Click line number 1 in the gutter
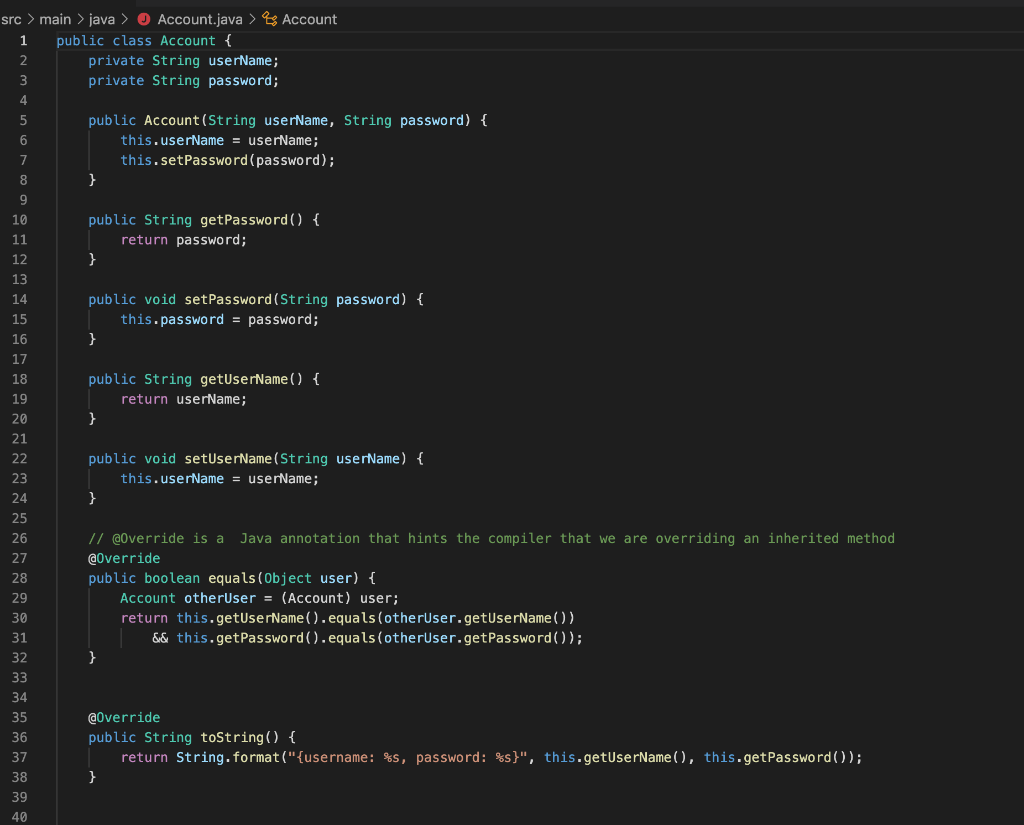1024x825 pixels. pyautogui.click(x=23, y=40)
